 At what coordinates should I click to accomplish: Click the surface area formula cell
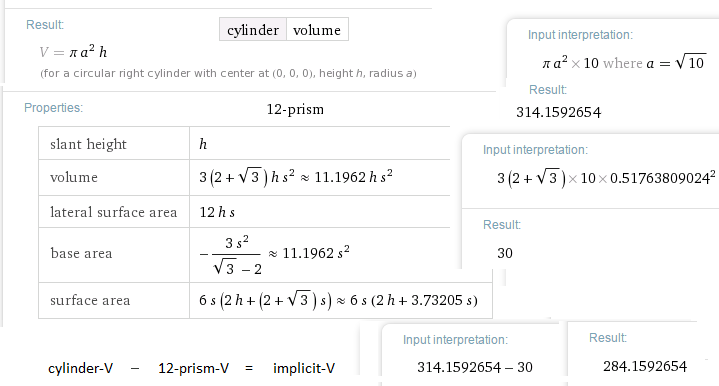coord(341,300)
